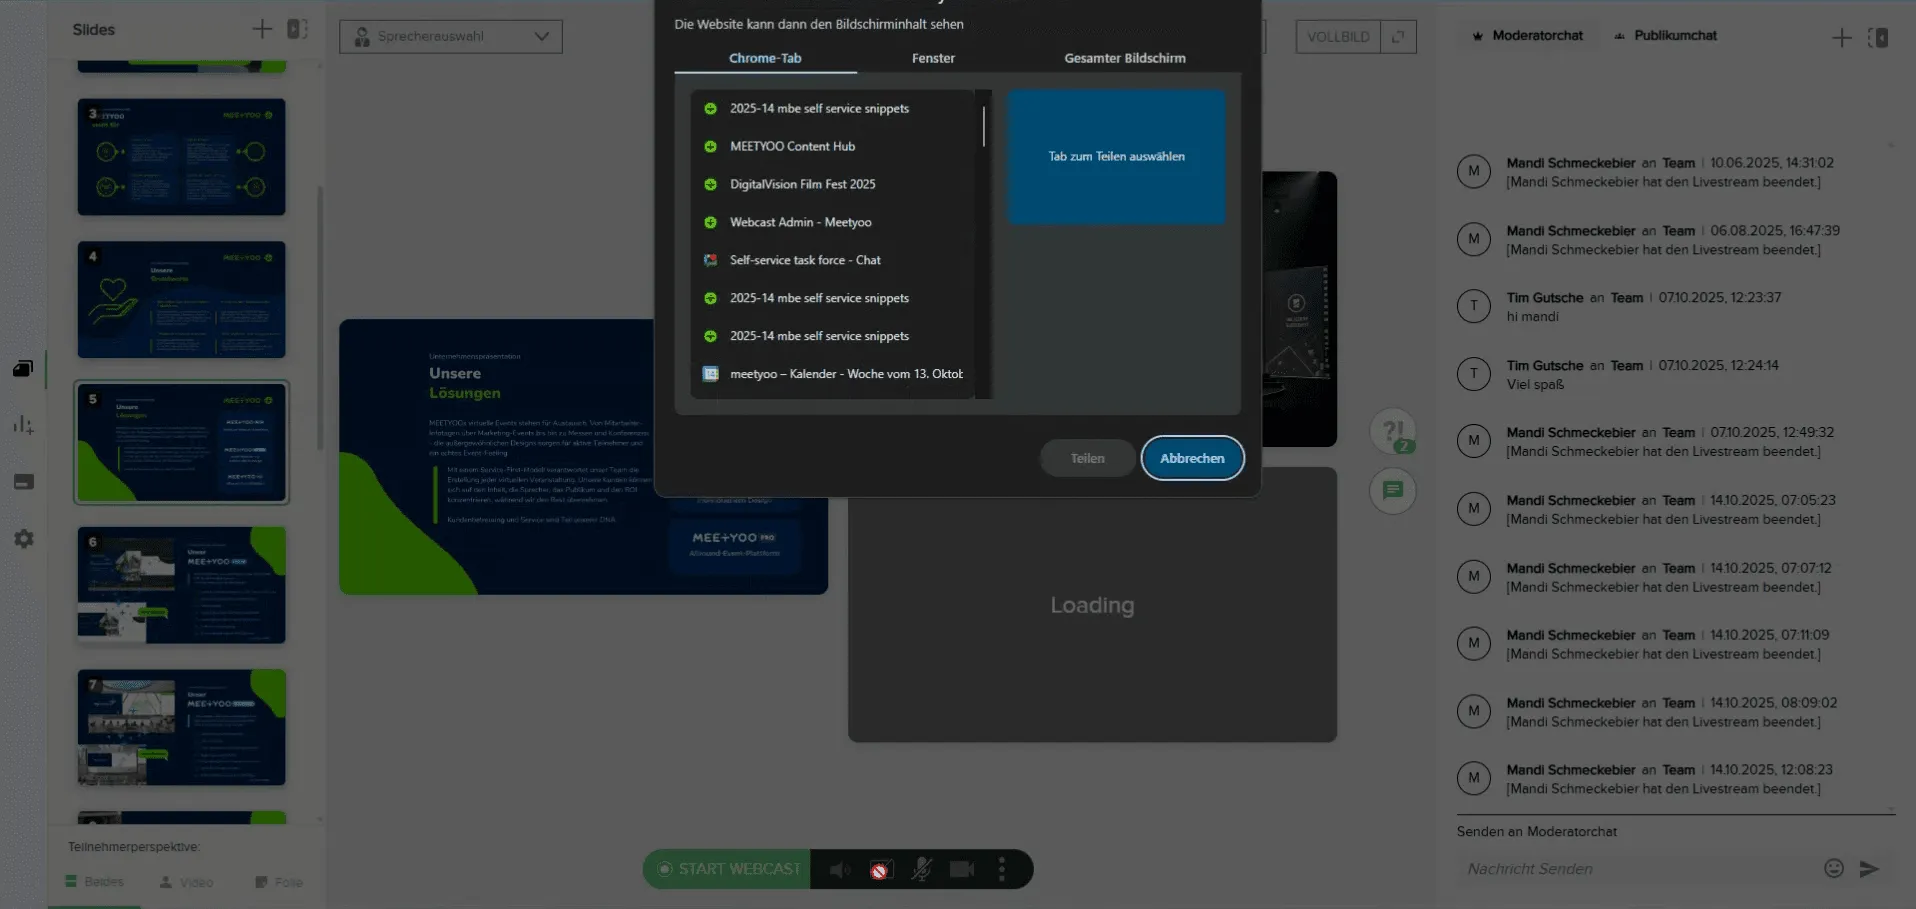
Task: Switch to the Fenster tab
Action: 933,58
